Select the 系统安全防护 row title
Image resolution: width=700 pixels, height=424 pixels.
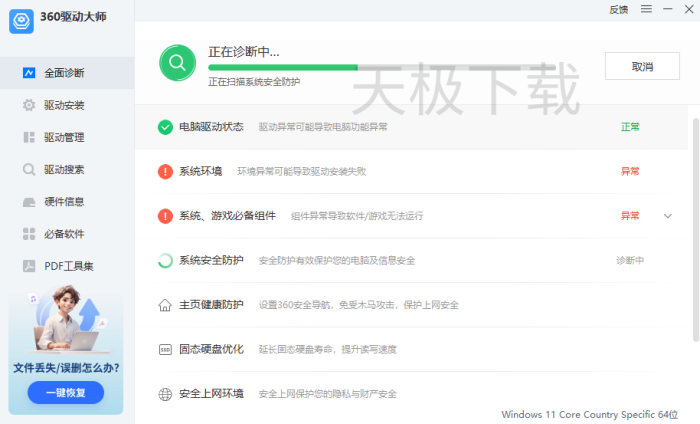(x=211, y=261)
